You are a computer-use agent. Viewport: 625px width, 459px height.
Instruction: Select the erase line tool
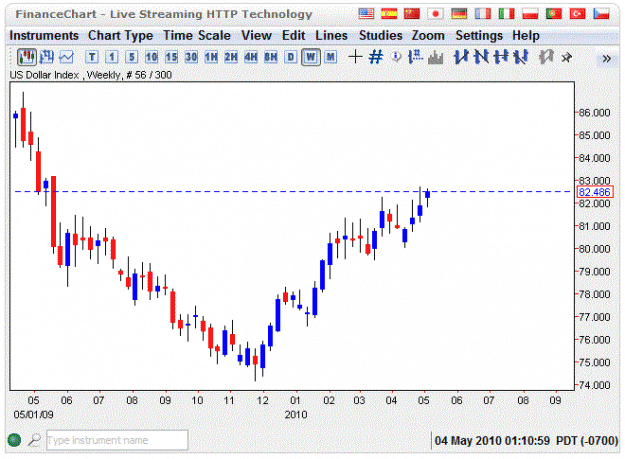[x=521, y=57]
